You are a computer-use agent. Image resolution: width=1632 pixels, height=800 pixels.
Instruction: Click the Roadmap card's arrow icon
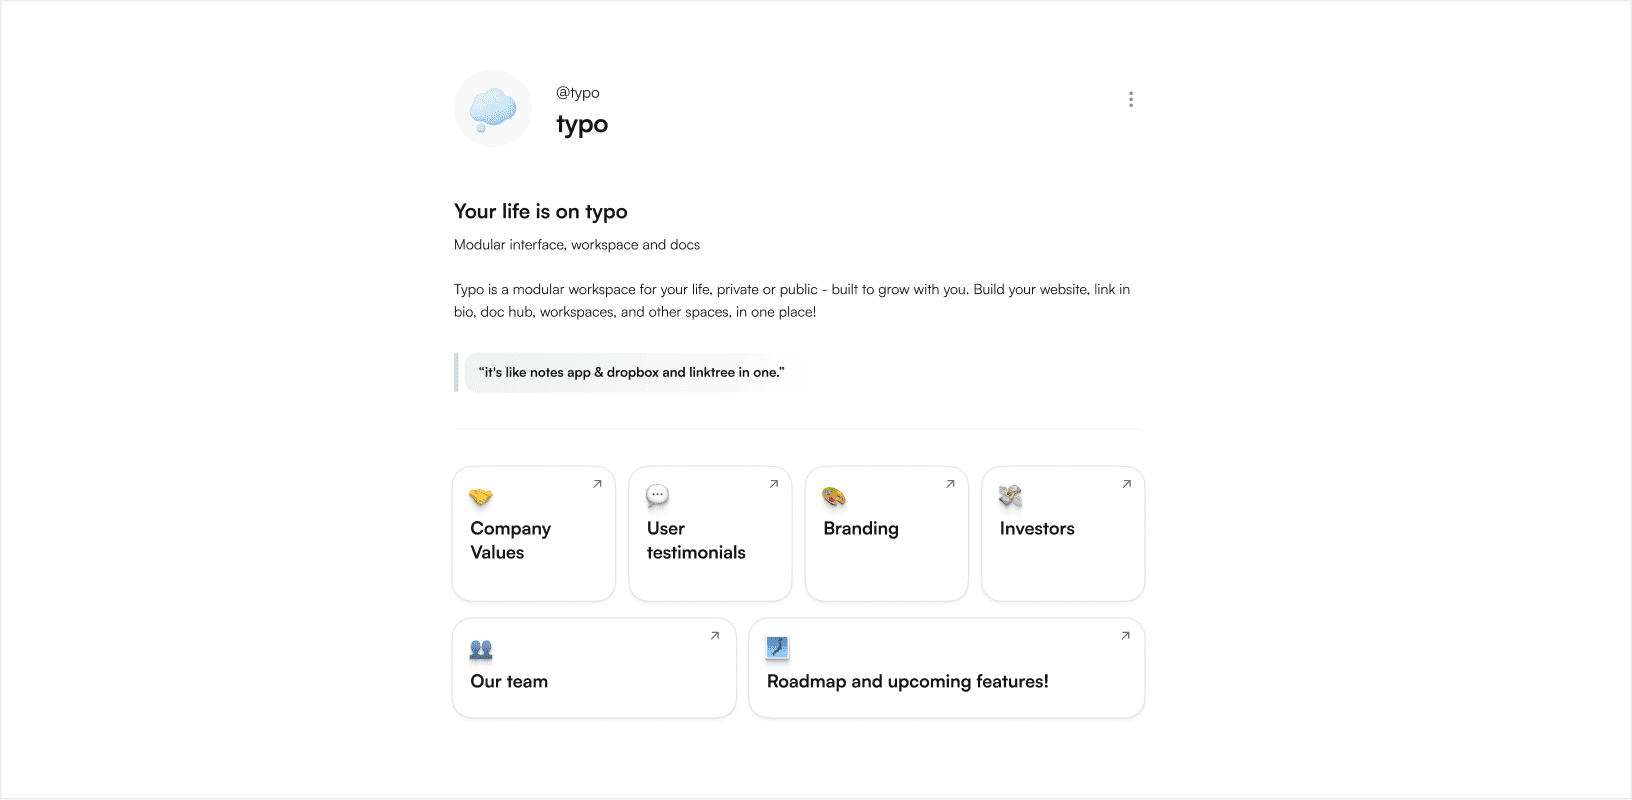(x=1125, y=636)
